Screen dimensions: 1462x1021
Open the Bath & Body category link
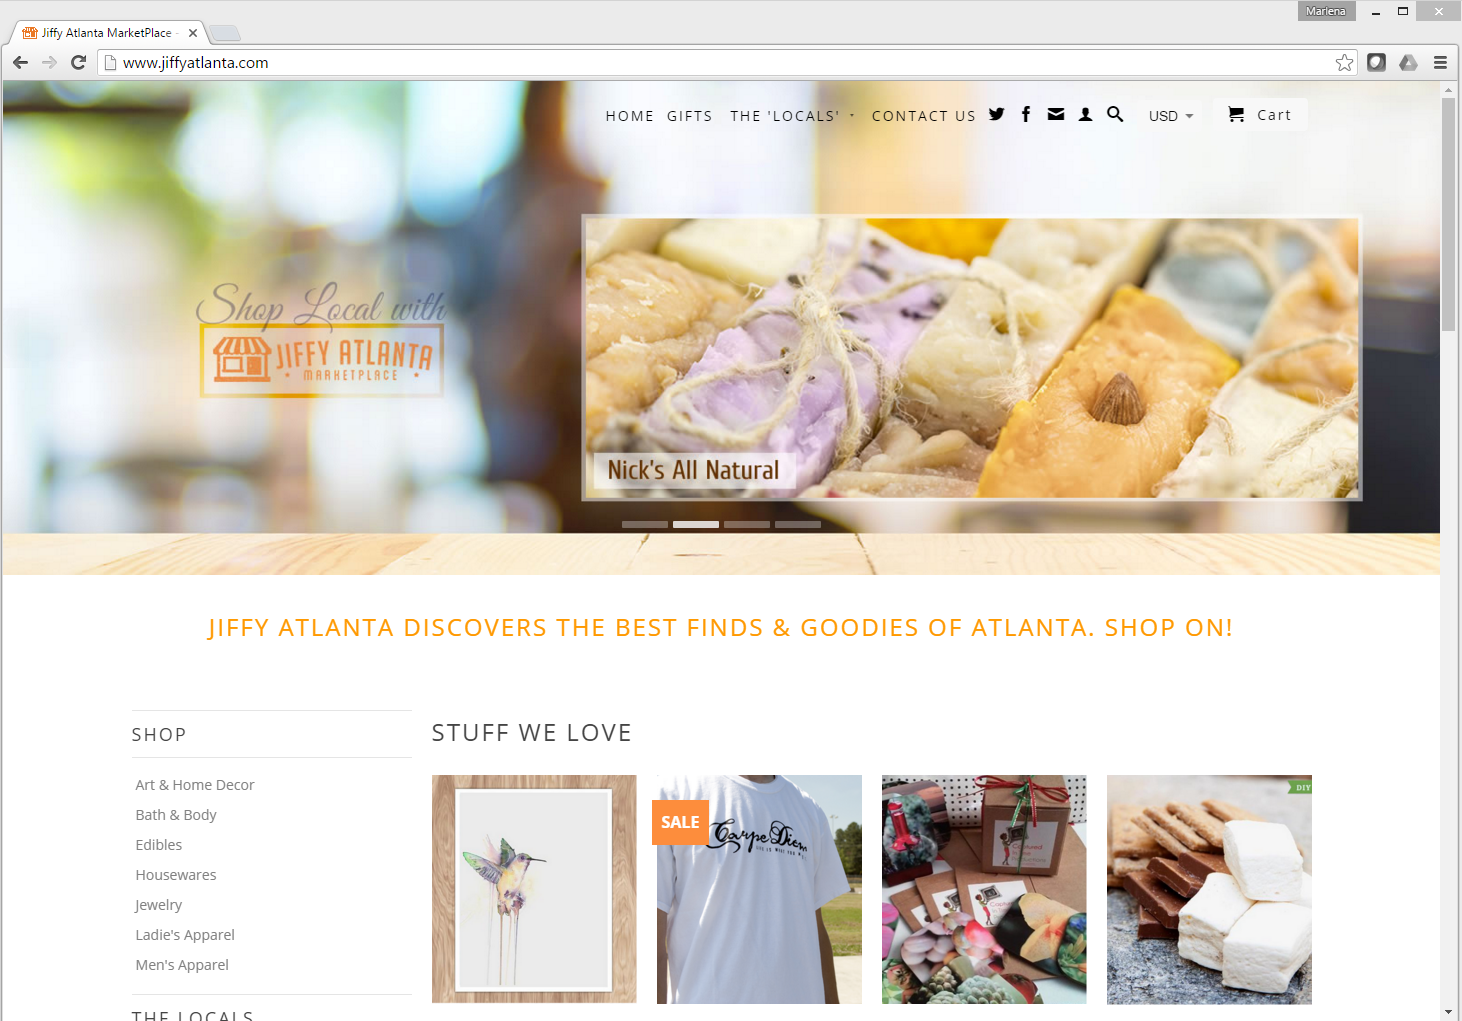(x=176, y=815)
